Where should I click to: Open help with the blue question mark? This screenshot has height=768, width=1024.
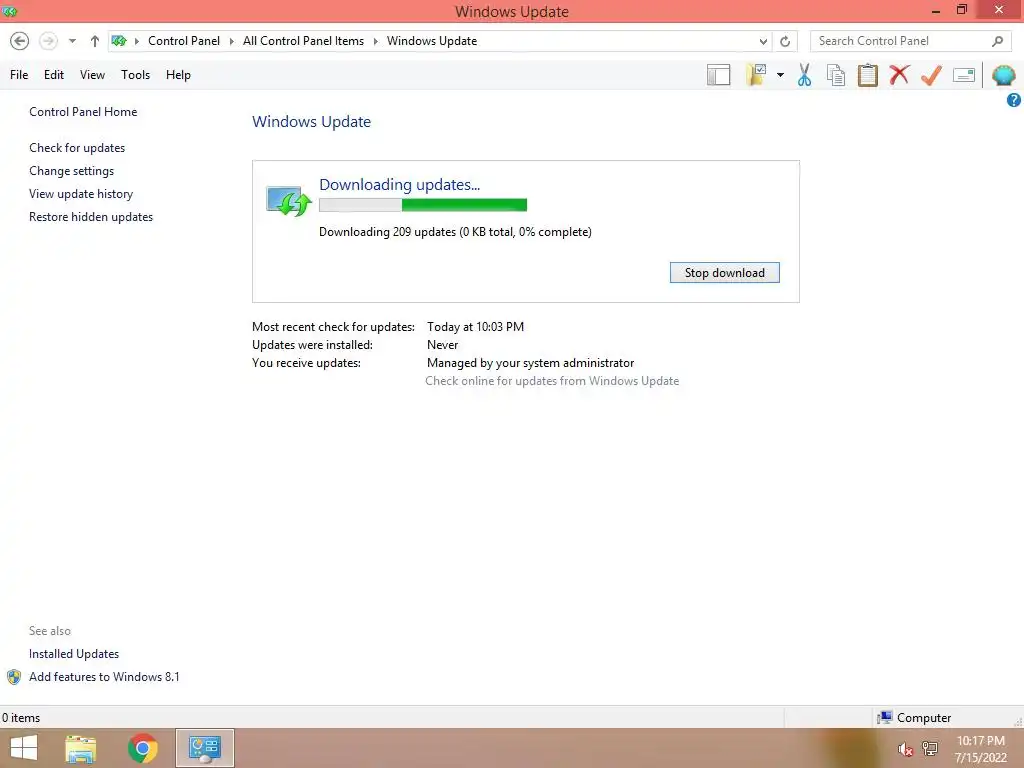(1014, 100)
